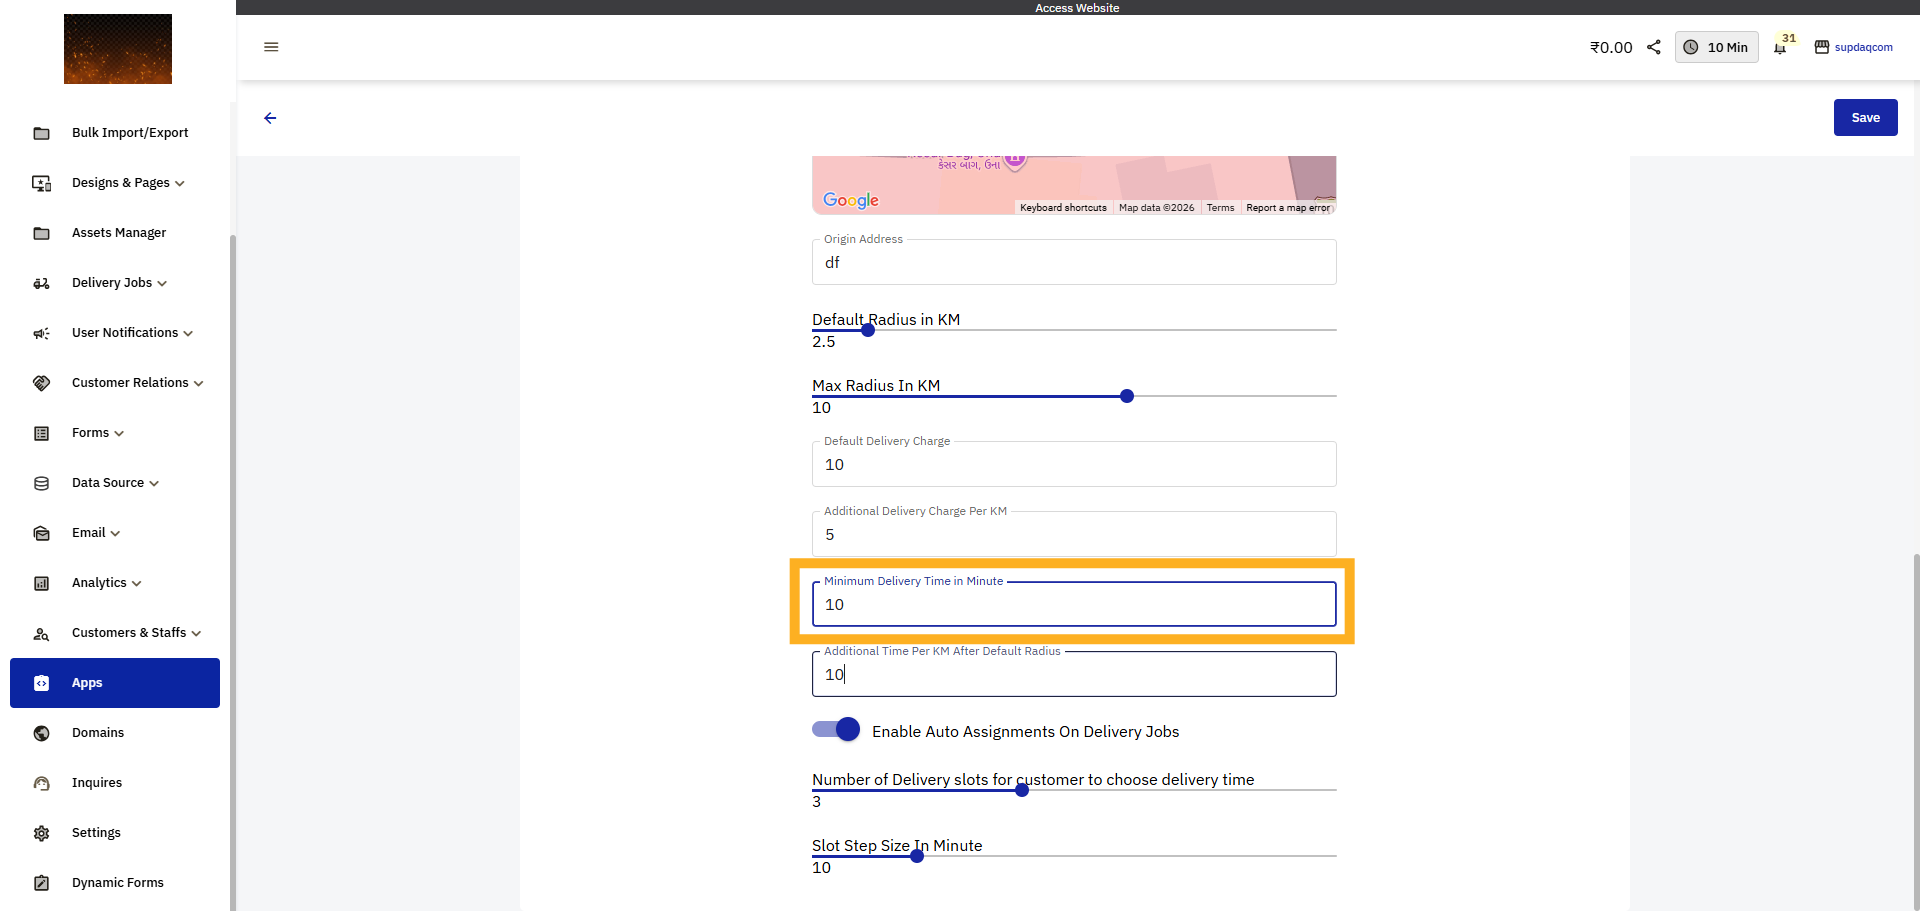Click the share icon
This screenshot has width=1920, height=911.
[x=1654, y=47]
